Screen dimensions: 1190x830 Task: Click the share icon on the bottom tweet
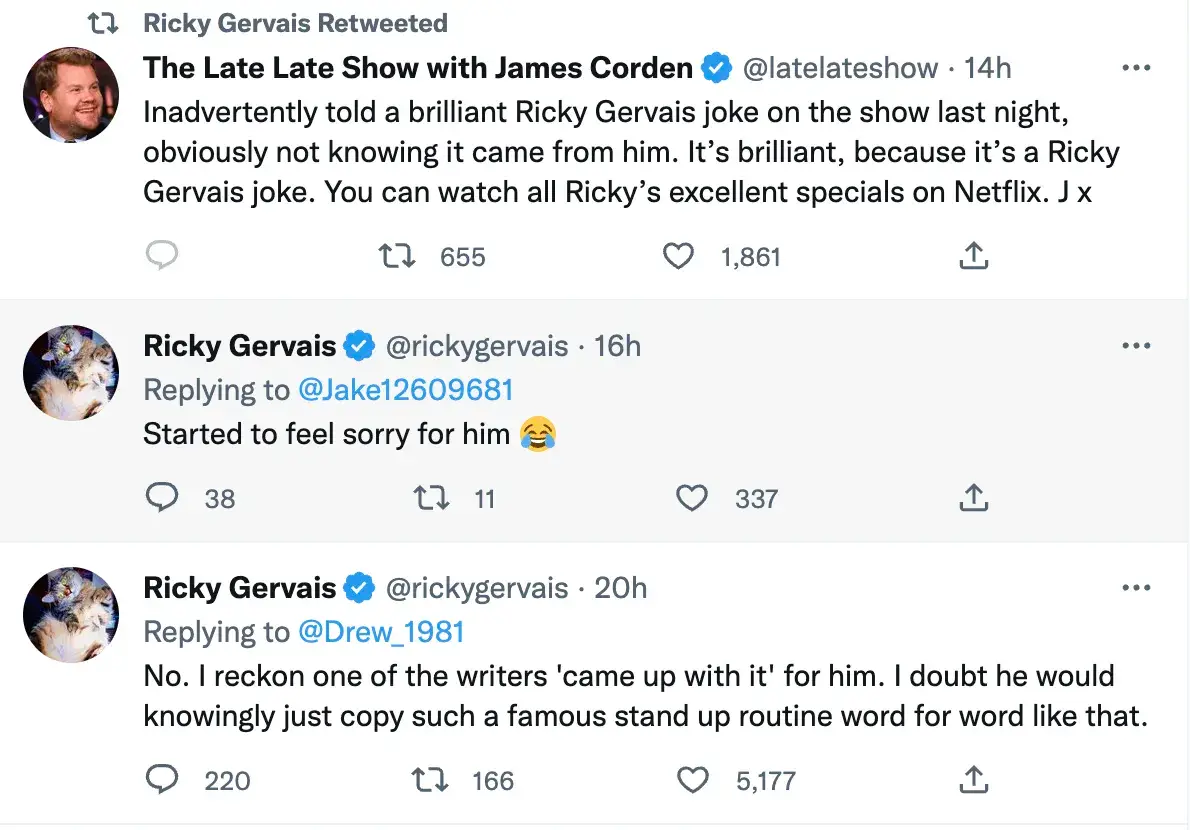click(973, 780)
